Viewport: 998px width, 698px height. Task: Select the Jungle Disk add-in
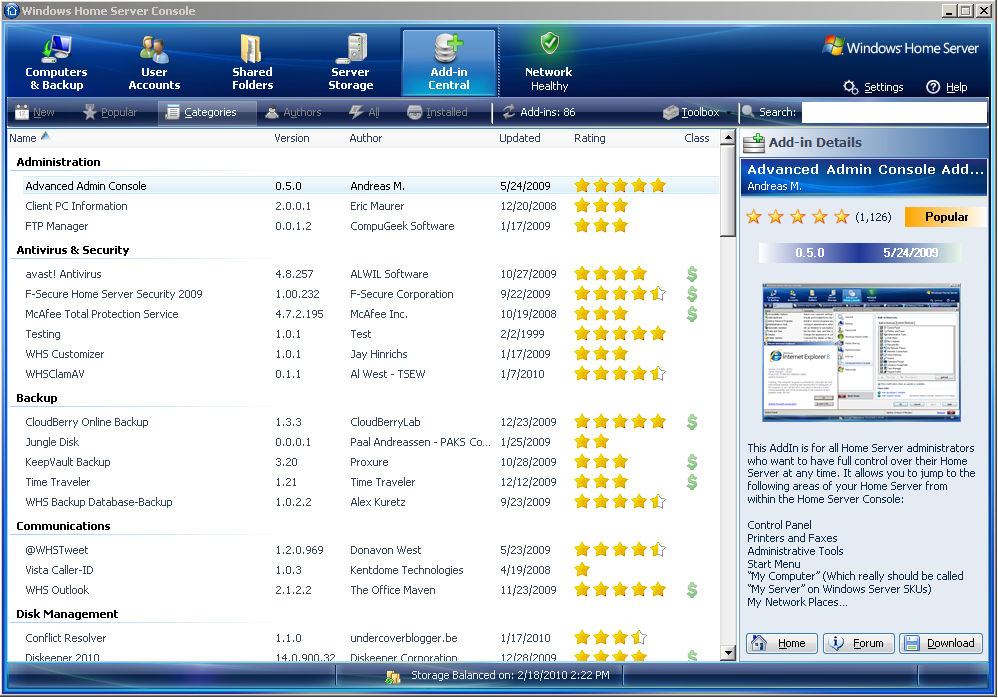click(x=52, y=442)
